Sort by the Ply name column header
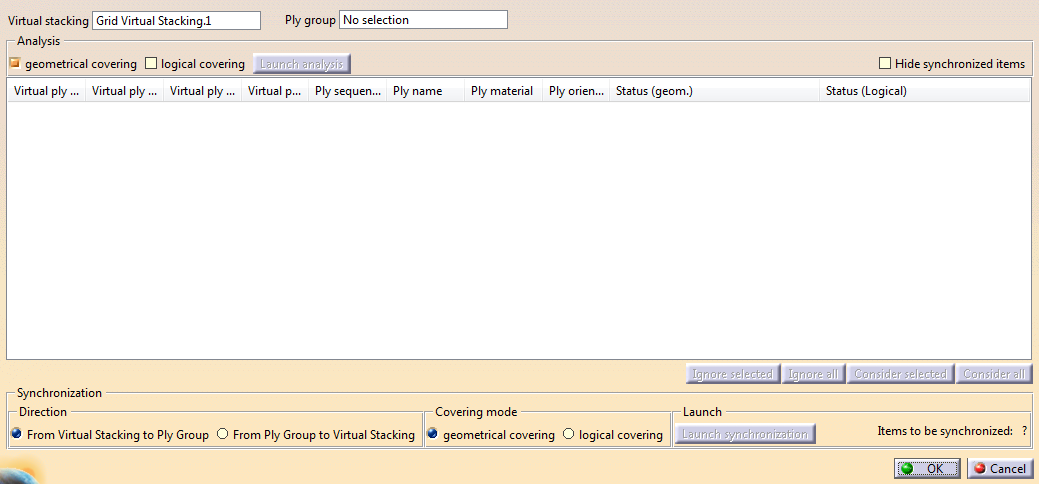This screenshot has width=1039, height=484. 425,91
